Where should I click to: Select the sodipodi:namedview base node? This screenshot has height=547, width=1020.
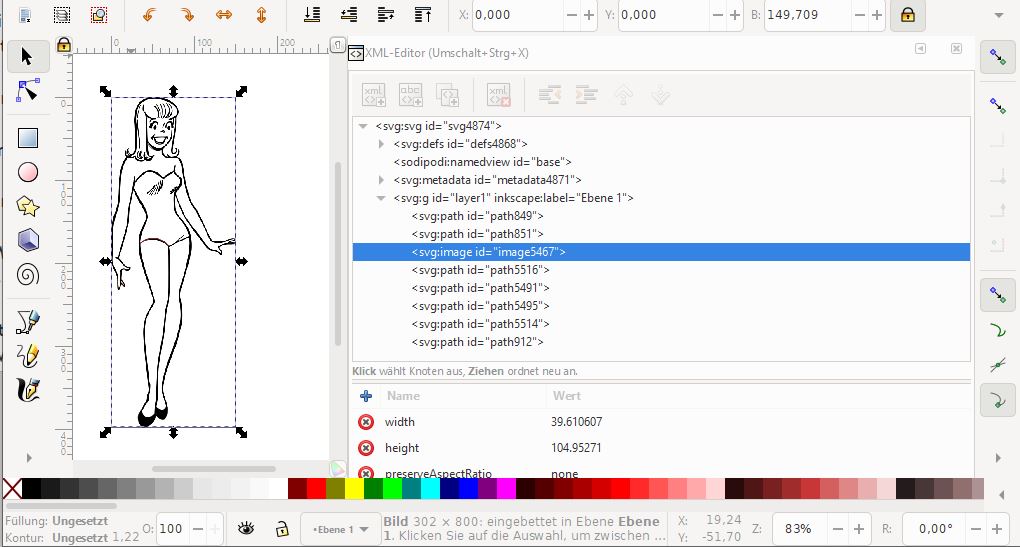click(481, 162)
